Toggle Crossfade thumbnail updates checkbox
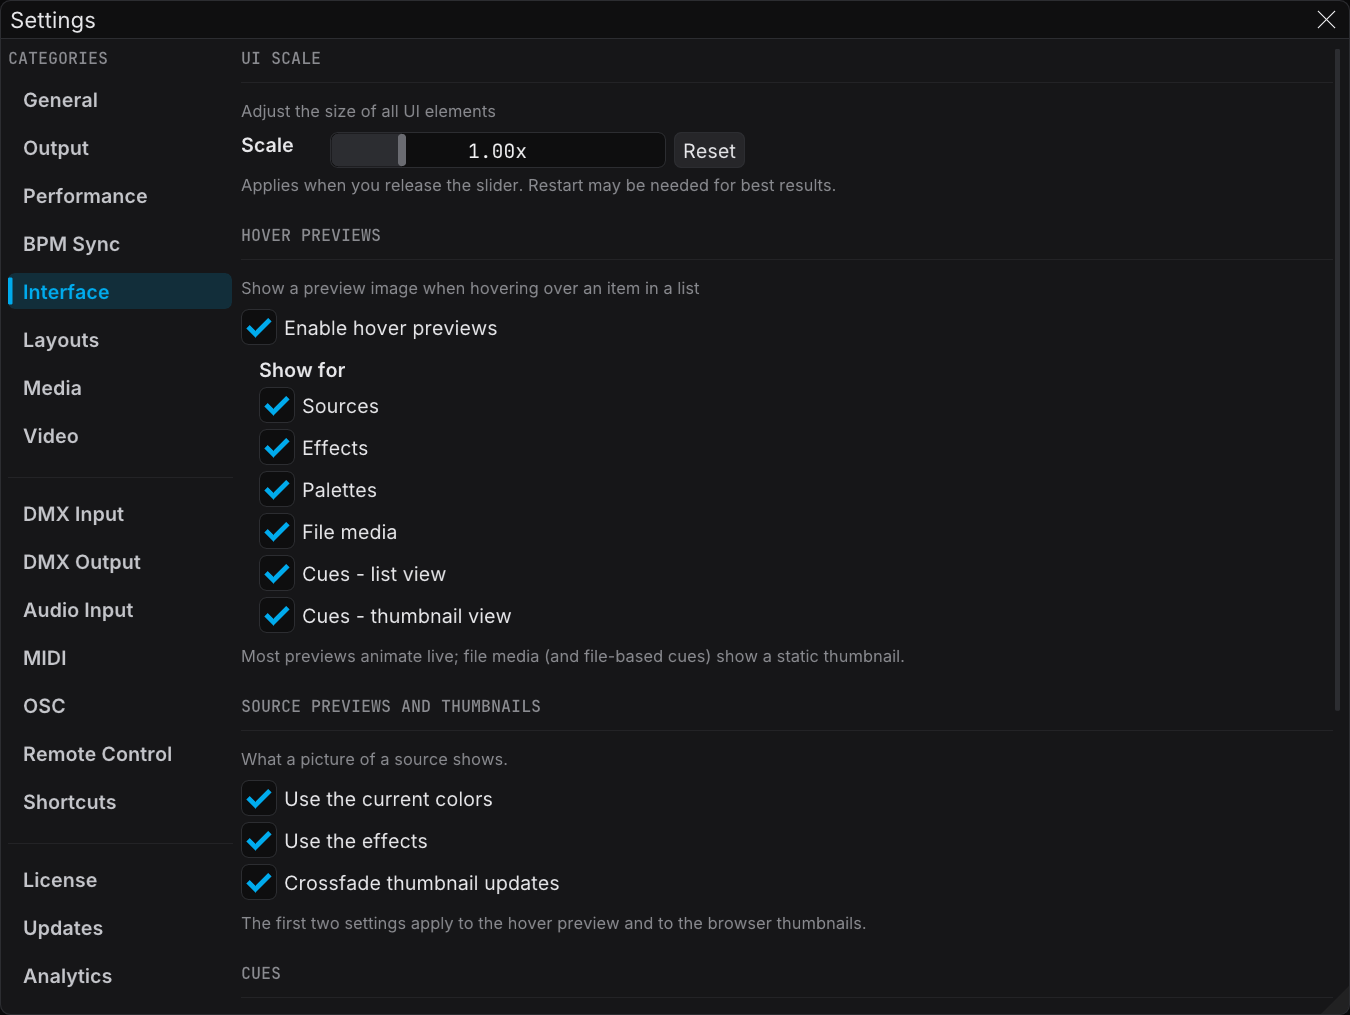Image resolution: width=1350 pixels, height=1015 pixels. click(259, 883)
